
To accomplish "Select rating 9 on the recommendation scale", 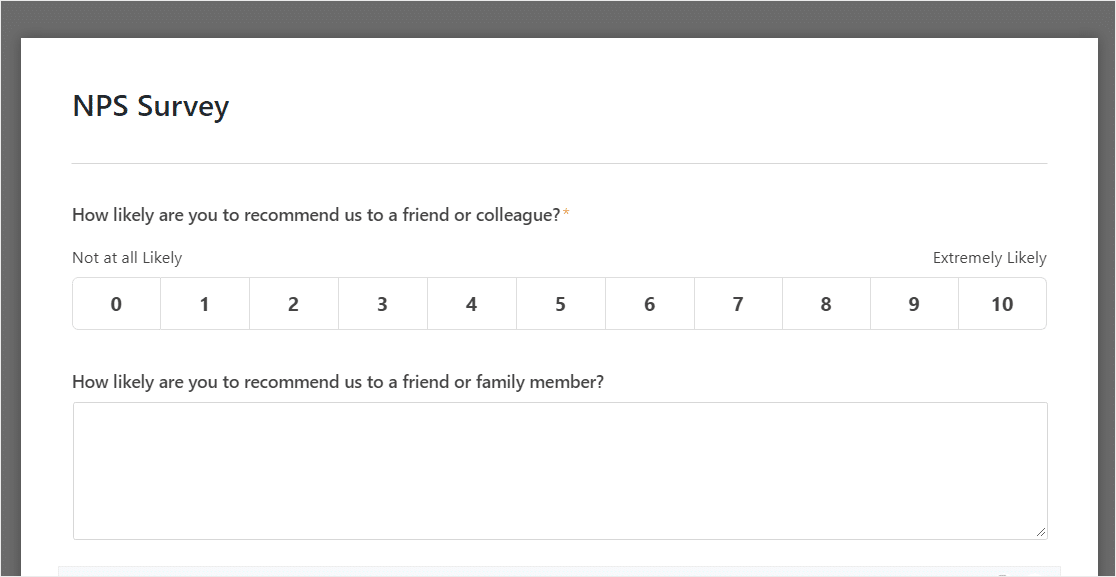I will point(915,304).
